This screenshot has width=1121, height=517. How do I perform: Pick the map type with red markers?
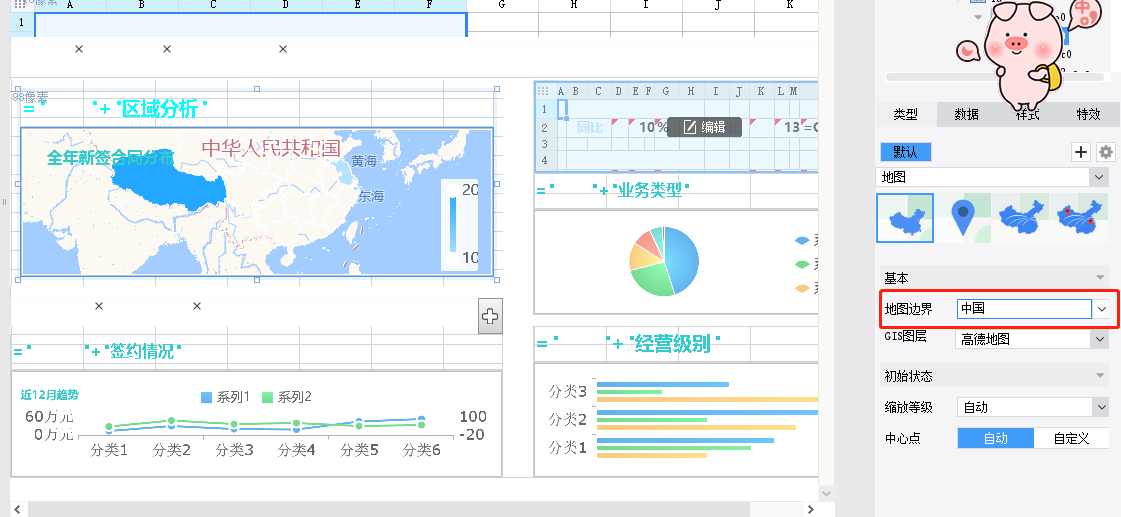[x=1082, y=218]
